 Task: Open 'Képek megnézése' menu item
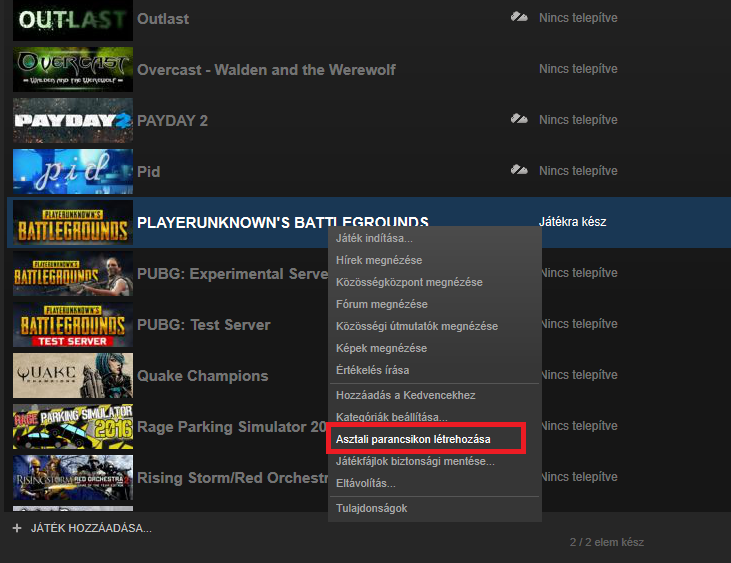pos(381,348)
